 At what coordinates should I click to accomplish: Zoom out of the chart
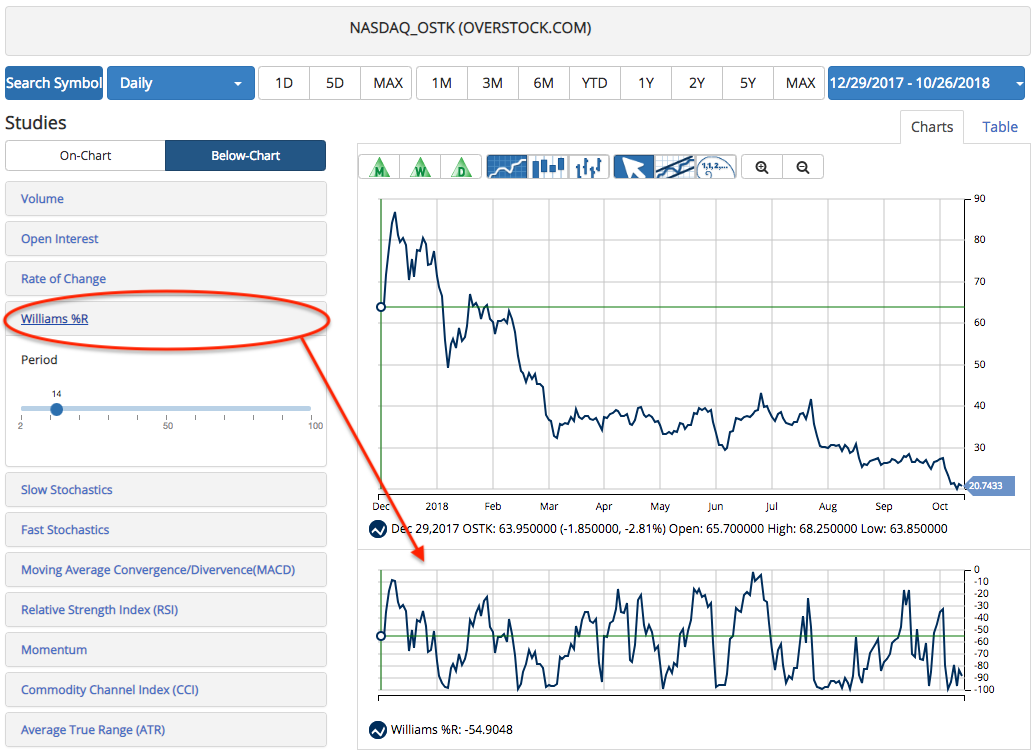(803, 167)
